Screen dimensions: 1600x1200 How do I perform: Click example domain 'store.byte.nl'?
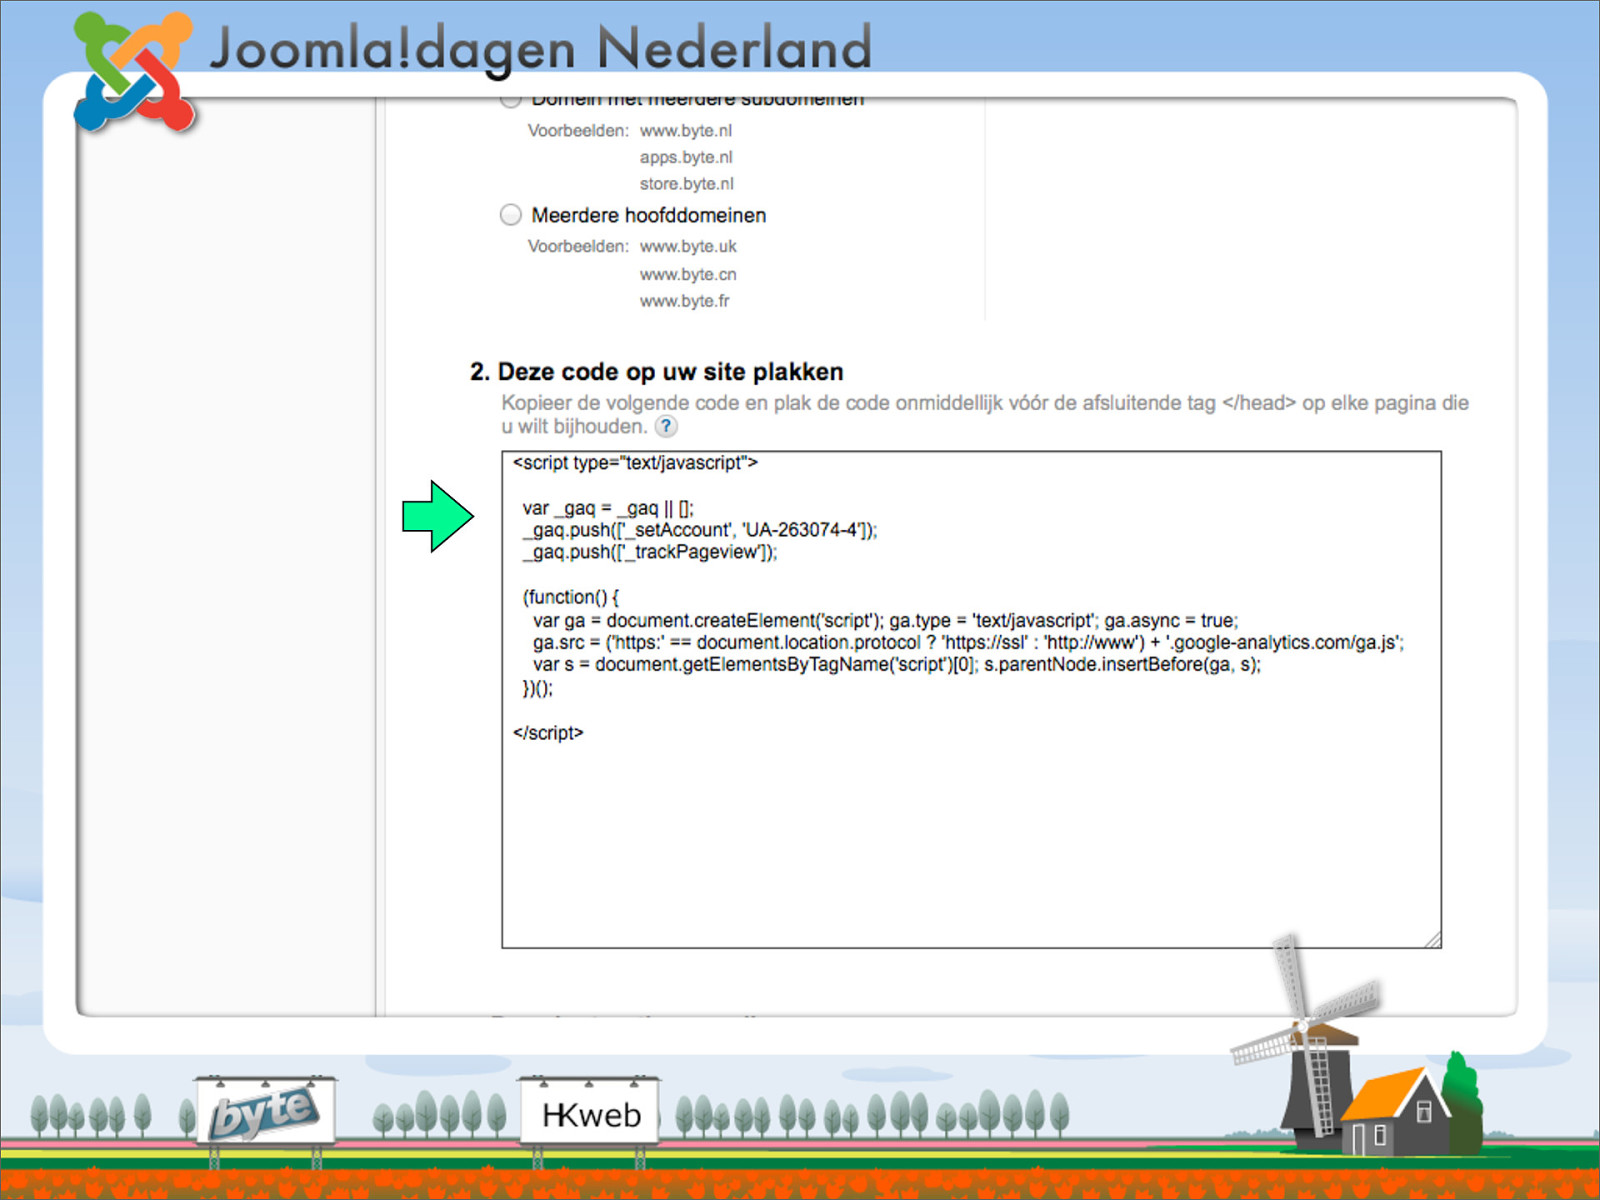[687, 184]
